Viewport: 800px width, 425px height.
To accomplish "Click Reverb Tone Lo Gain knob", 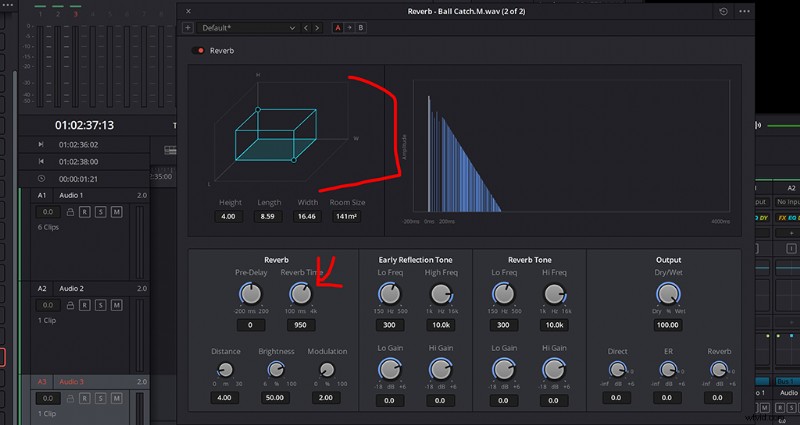I will coord(504,369).
